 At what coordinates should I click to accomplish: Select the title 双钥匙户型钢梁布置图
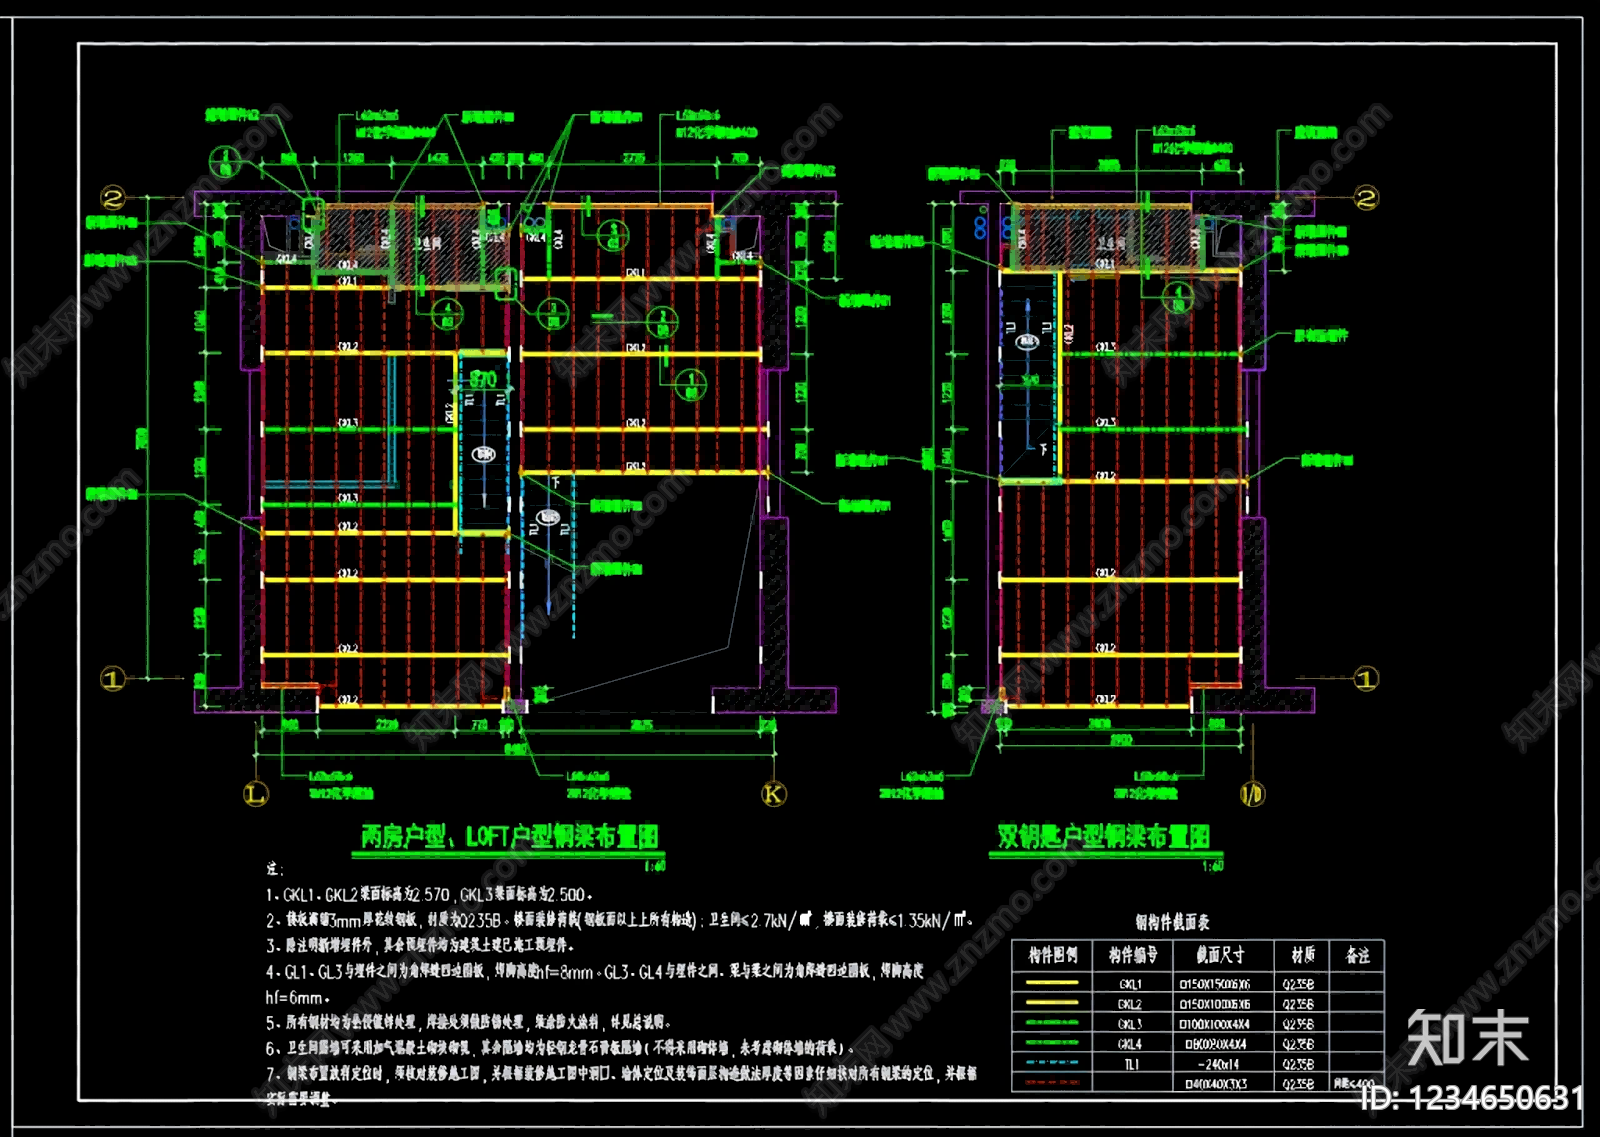pyautogui.click(x=1103, y=836)
